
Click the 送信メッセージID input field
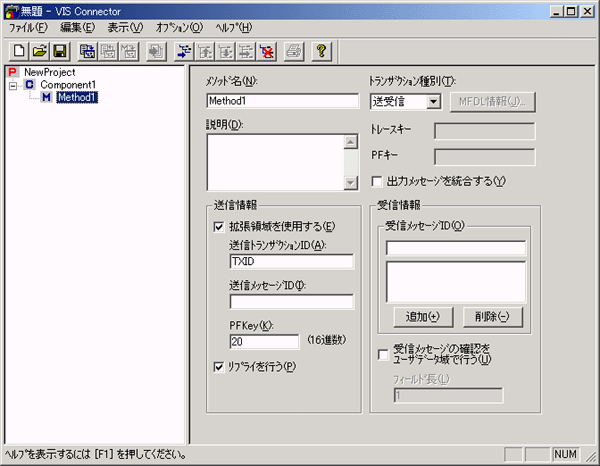click(291, 302)
